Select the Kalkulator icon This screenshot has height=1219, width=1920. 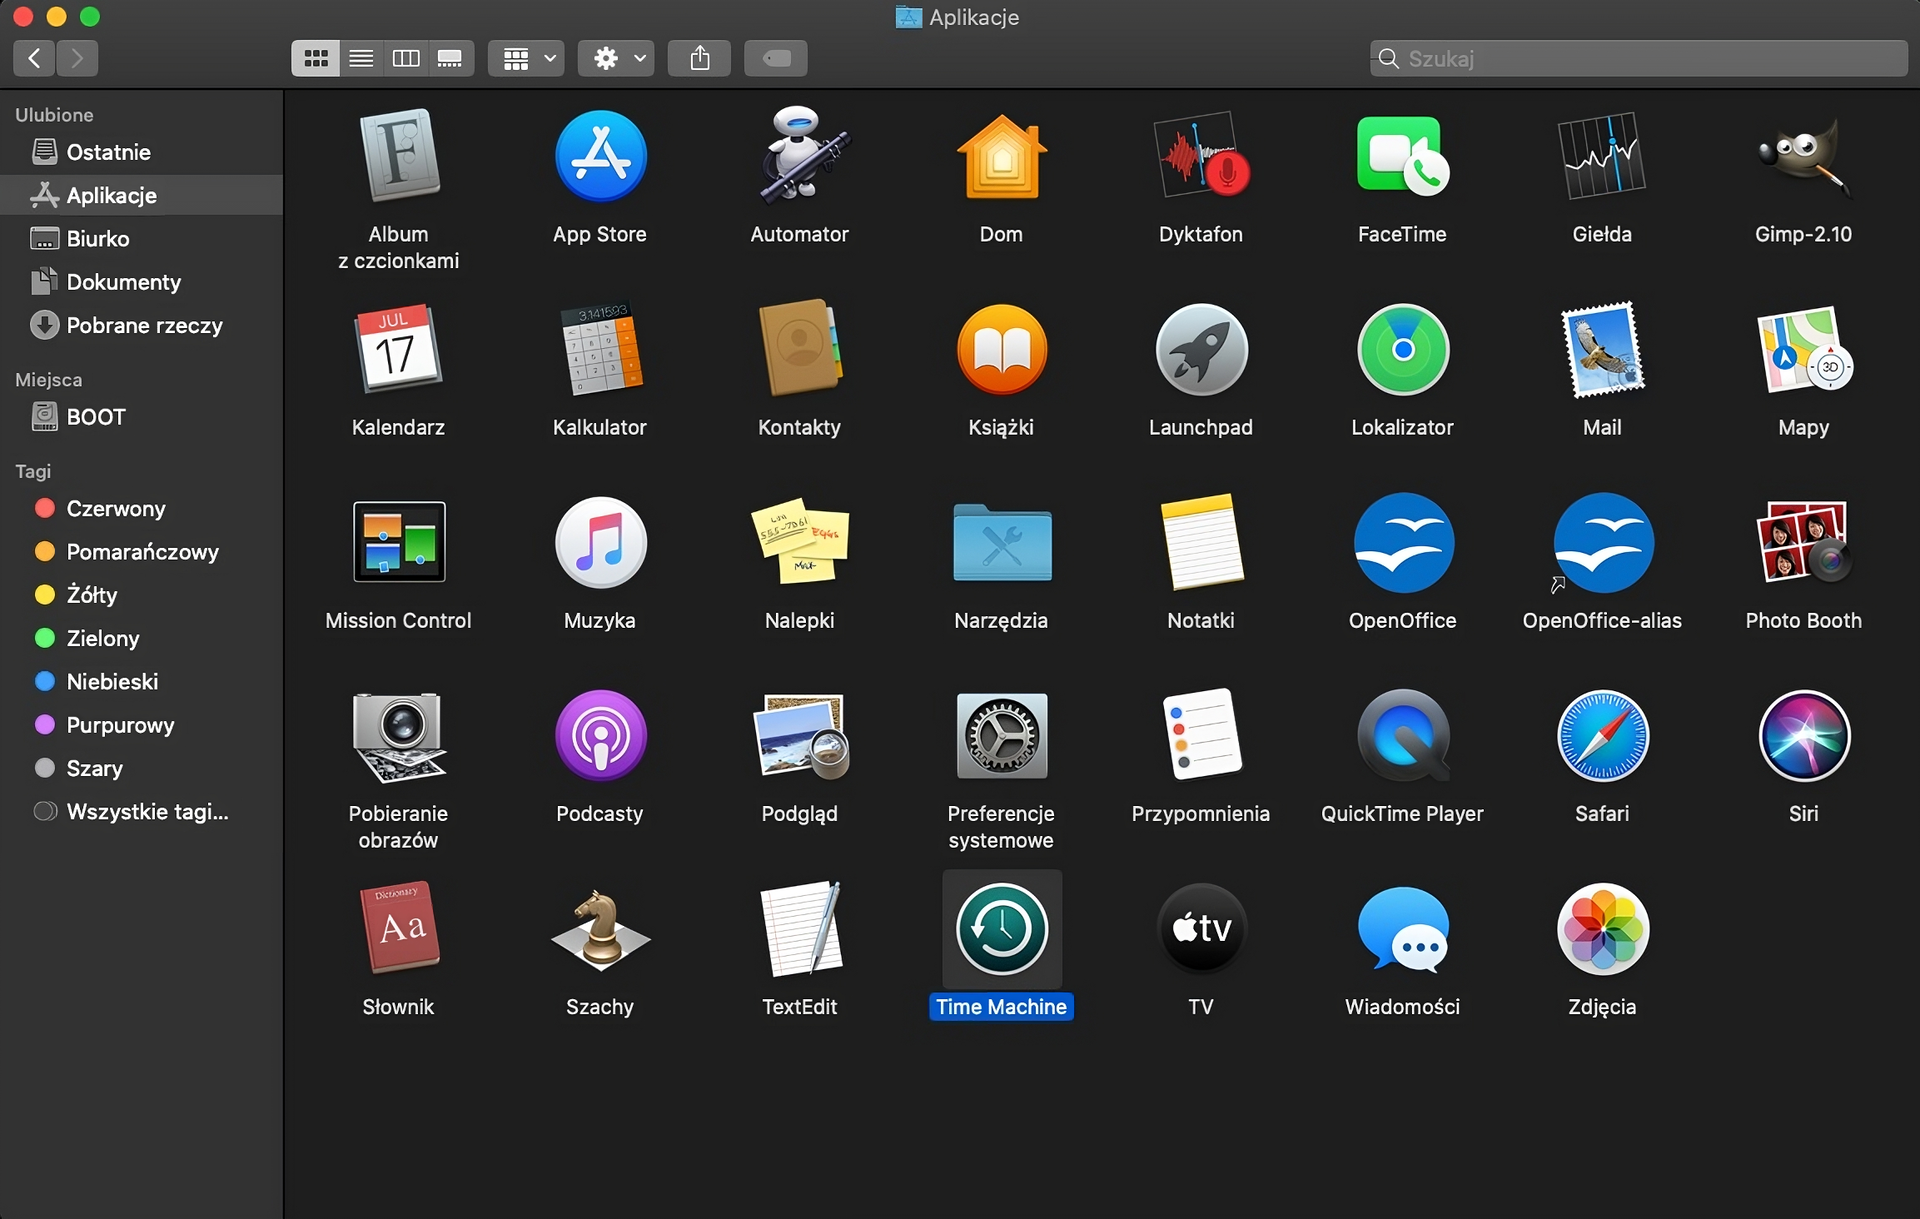(599, 349)
